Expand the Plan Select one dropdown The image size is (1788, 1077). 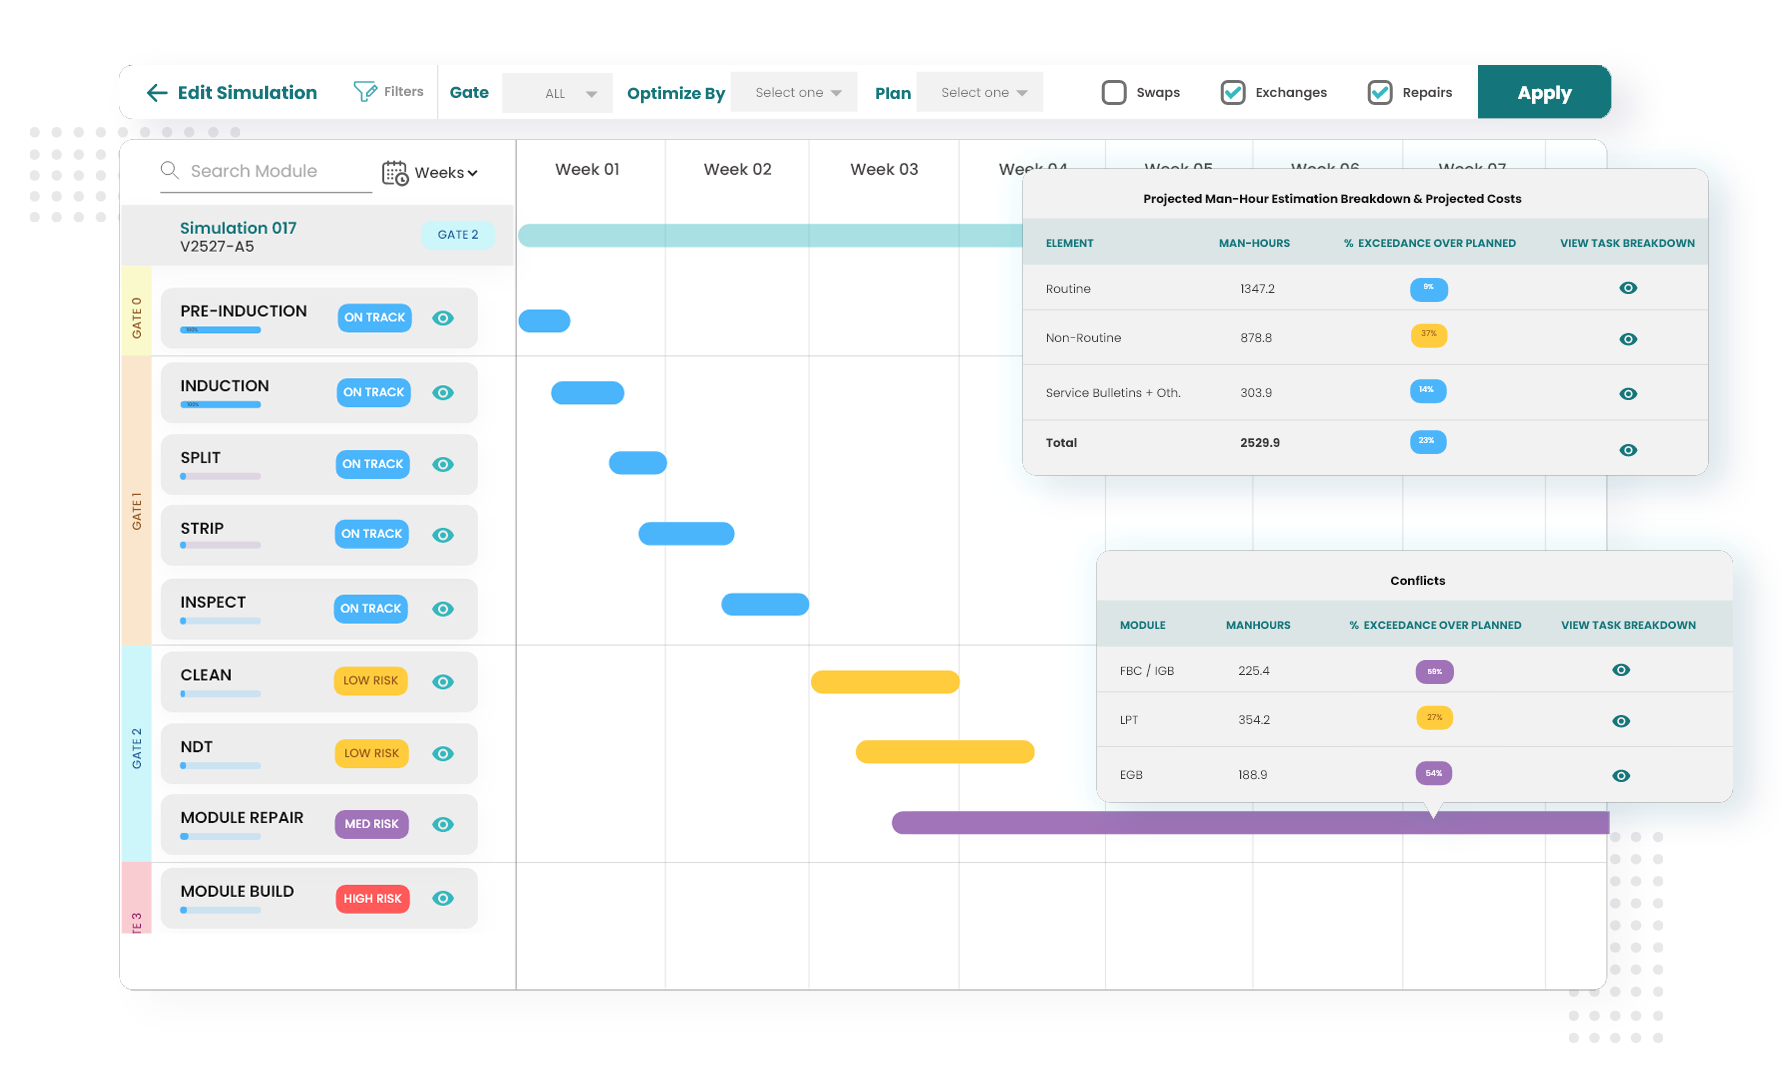point(980,92)
